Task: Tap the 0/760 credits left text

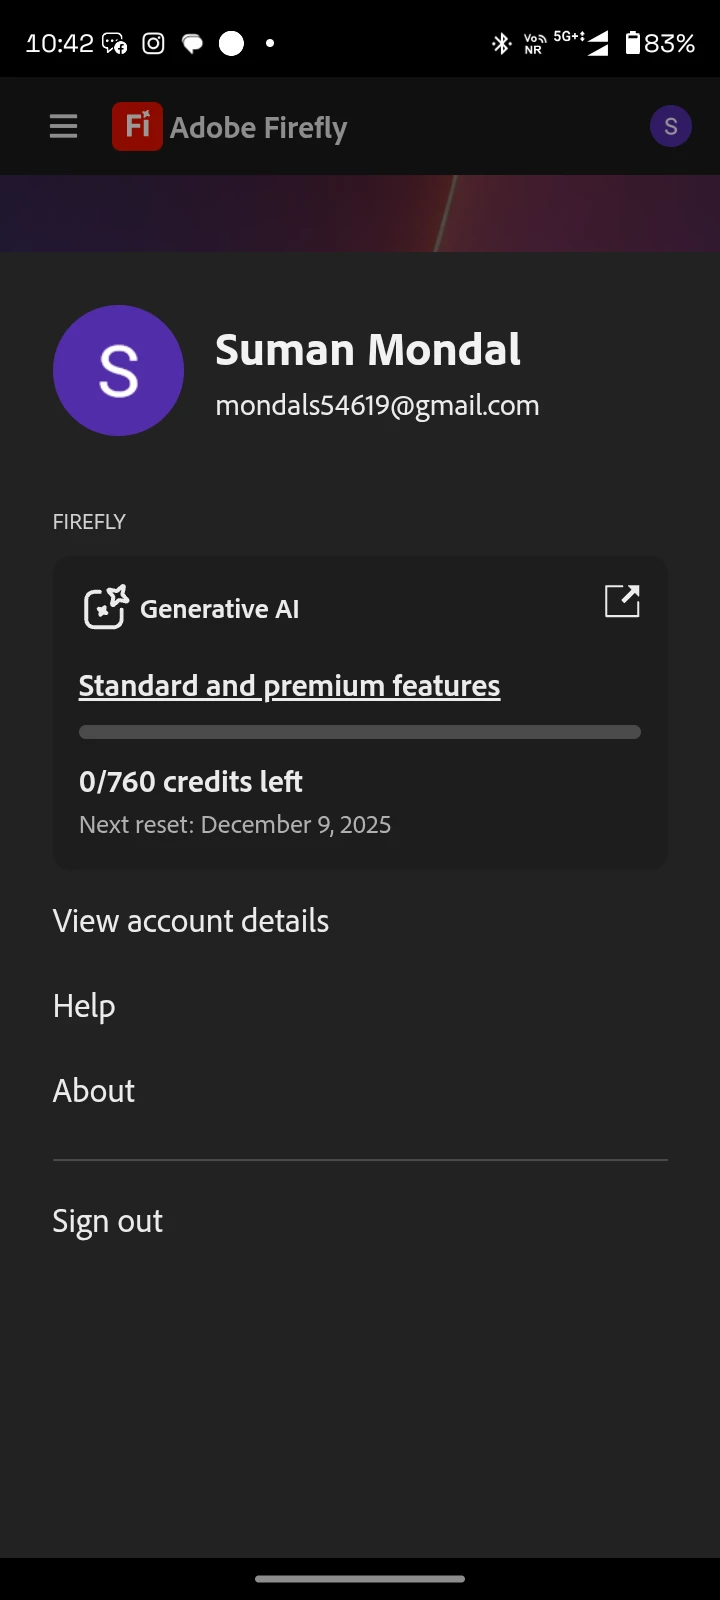Action: pyautogui.click(x=191, y=782)
